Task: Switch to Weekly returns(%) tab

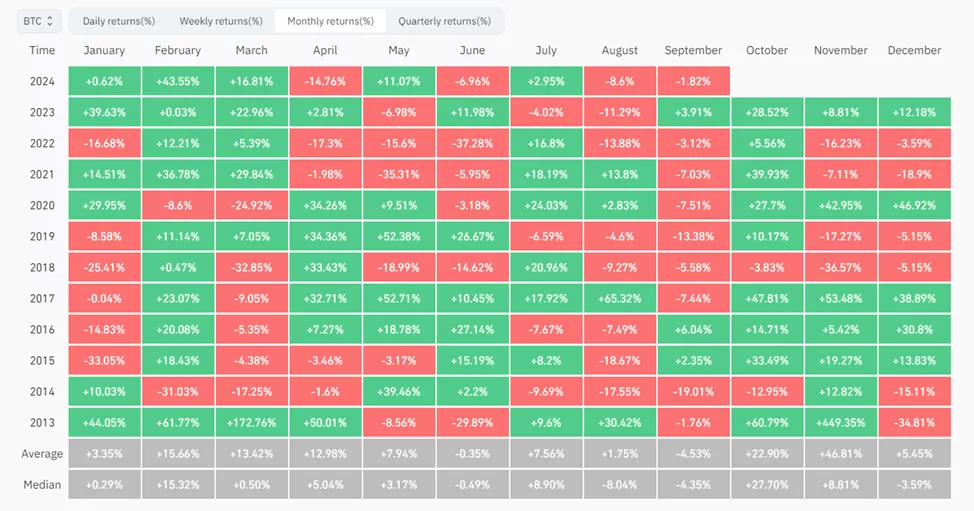Action: tap(221, 21)
